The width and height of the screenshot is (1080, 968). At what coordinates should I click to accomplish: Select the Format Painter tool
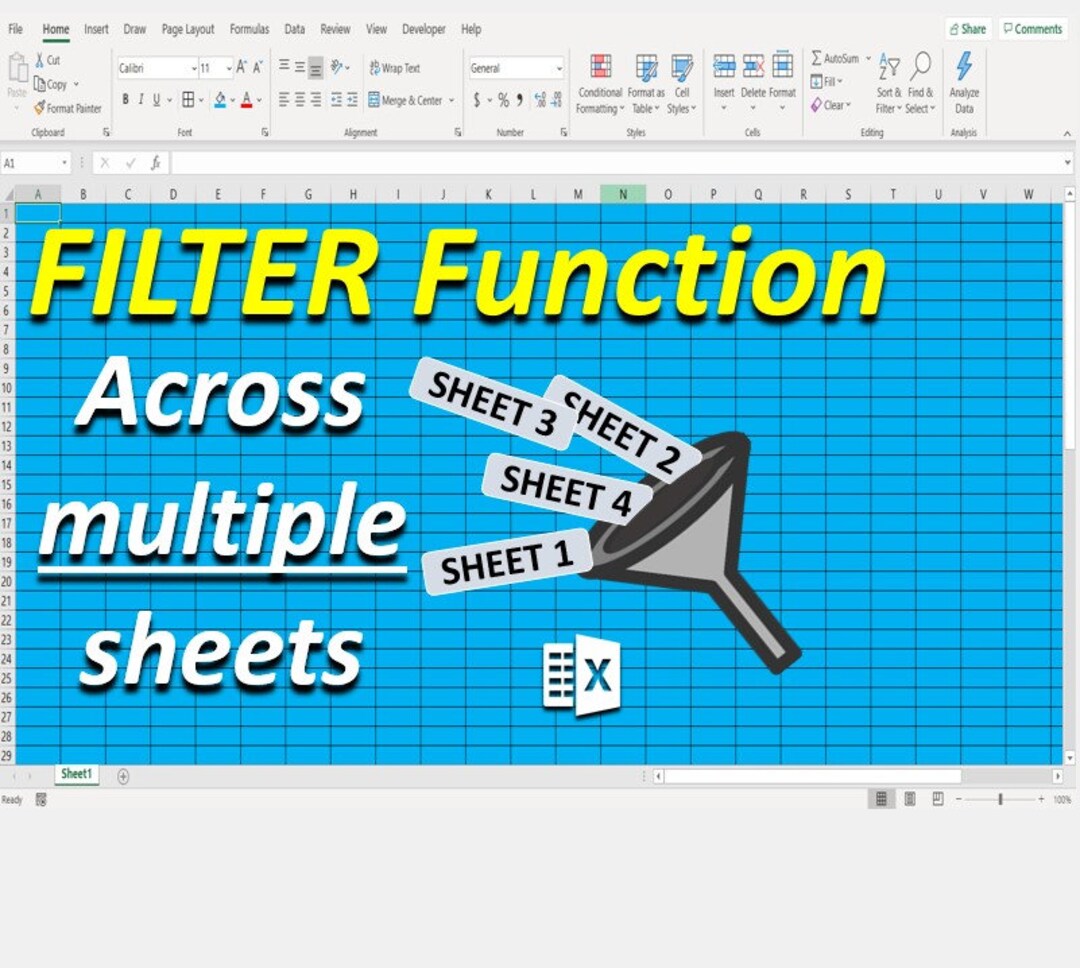tap(68, 108)
